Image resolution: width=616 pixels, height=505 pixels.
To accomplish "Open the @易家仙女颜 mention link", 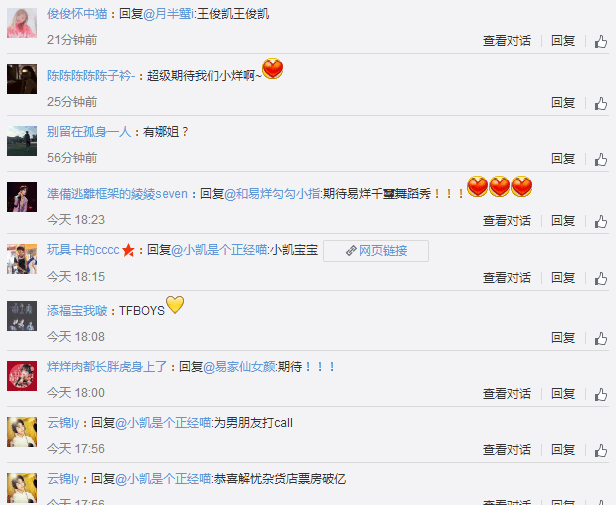I will click(x=239, y=367).
